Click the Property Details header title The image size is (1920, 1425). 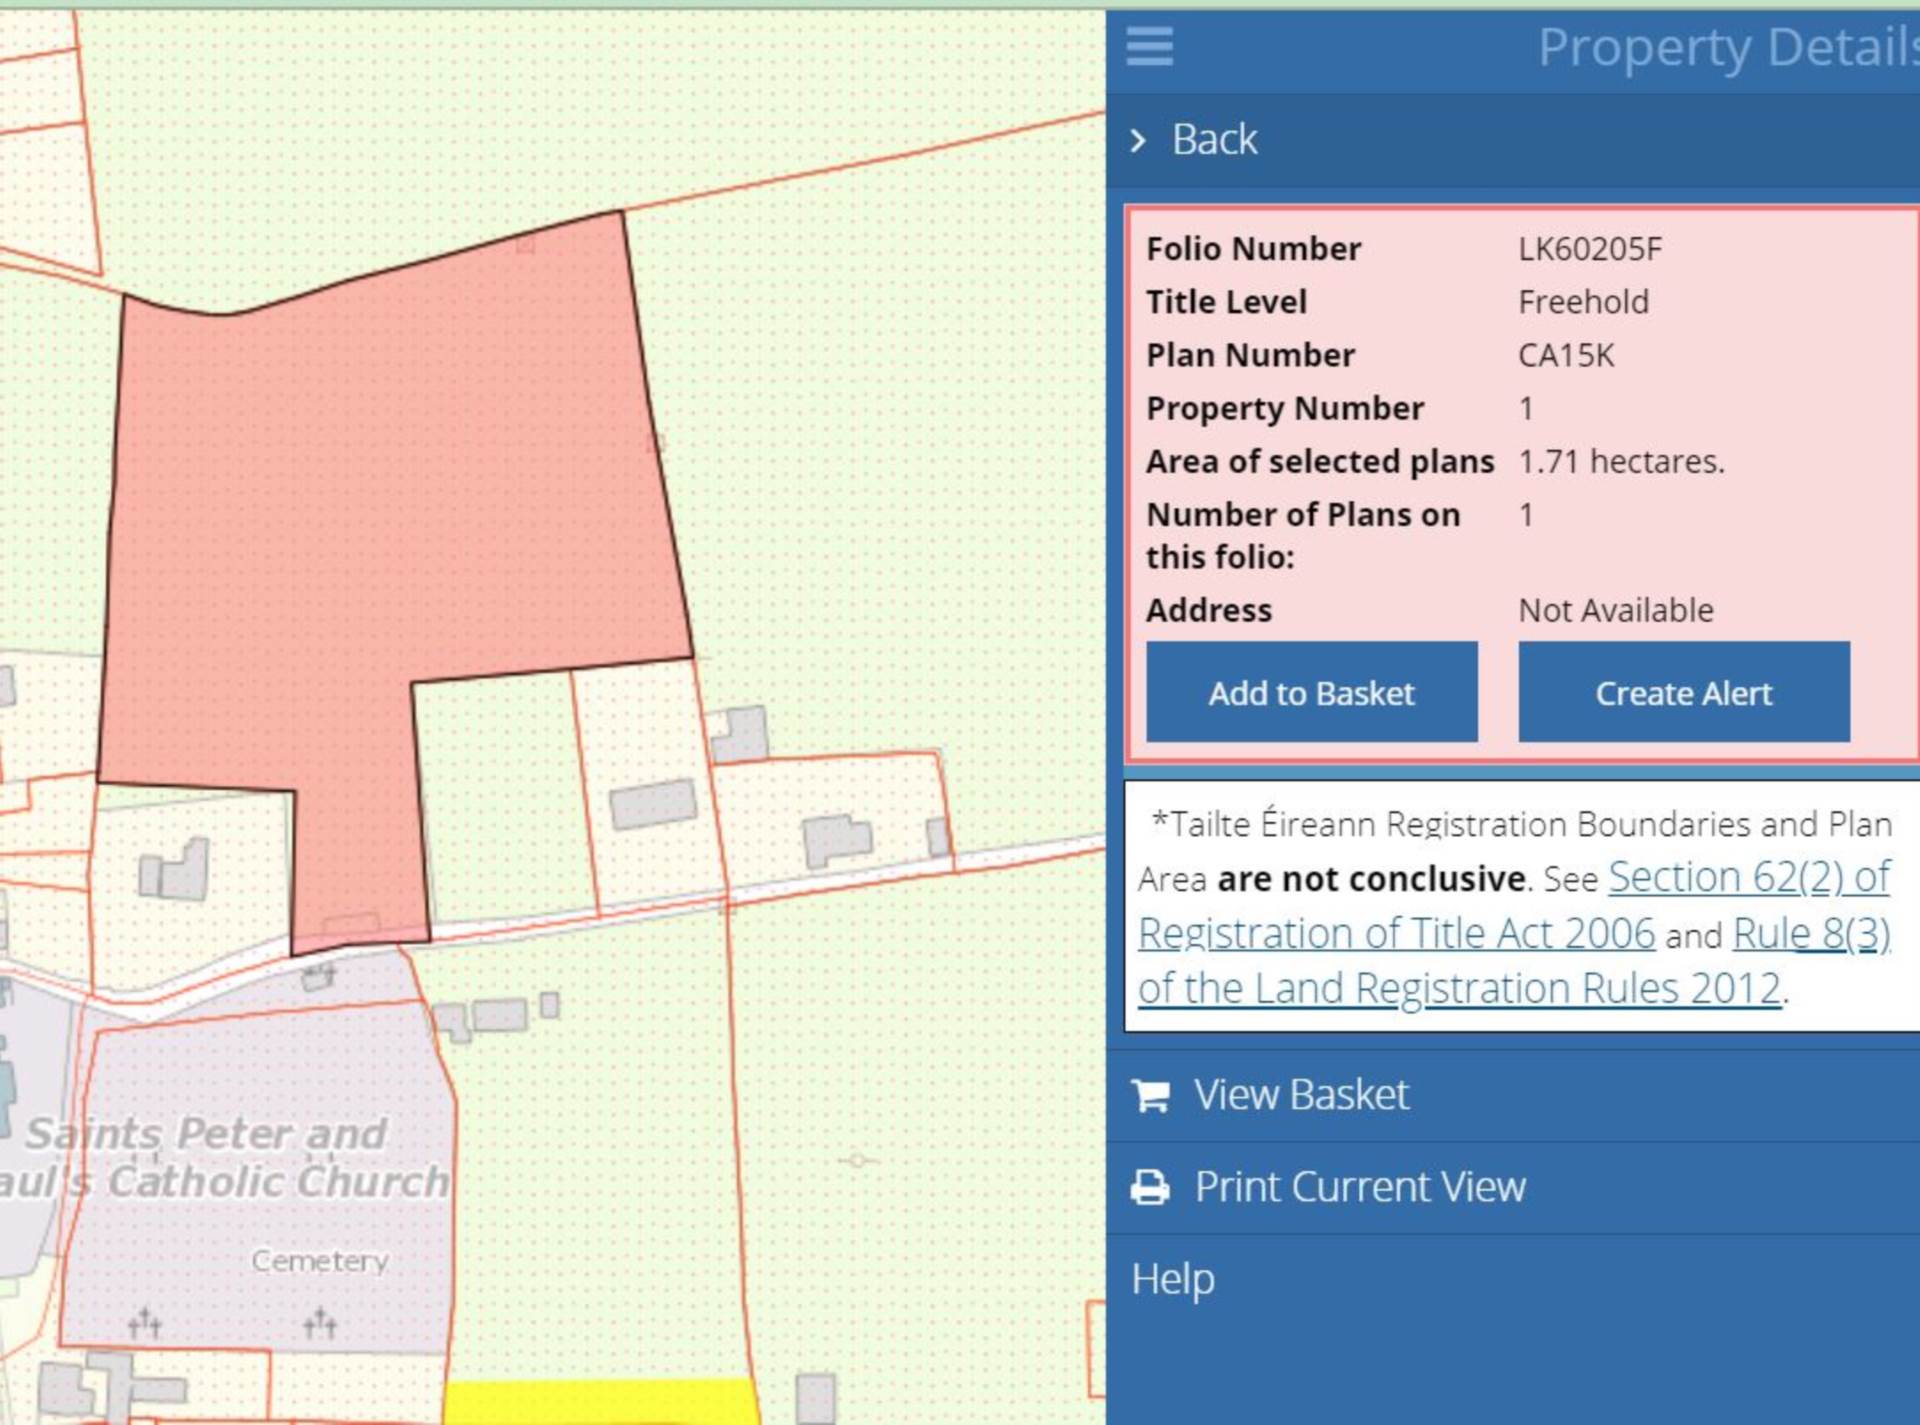[x=1728, y=47]
